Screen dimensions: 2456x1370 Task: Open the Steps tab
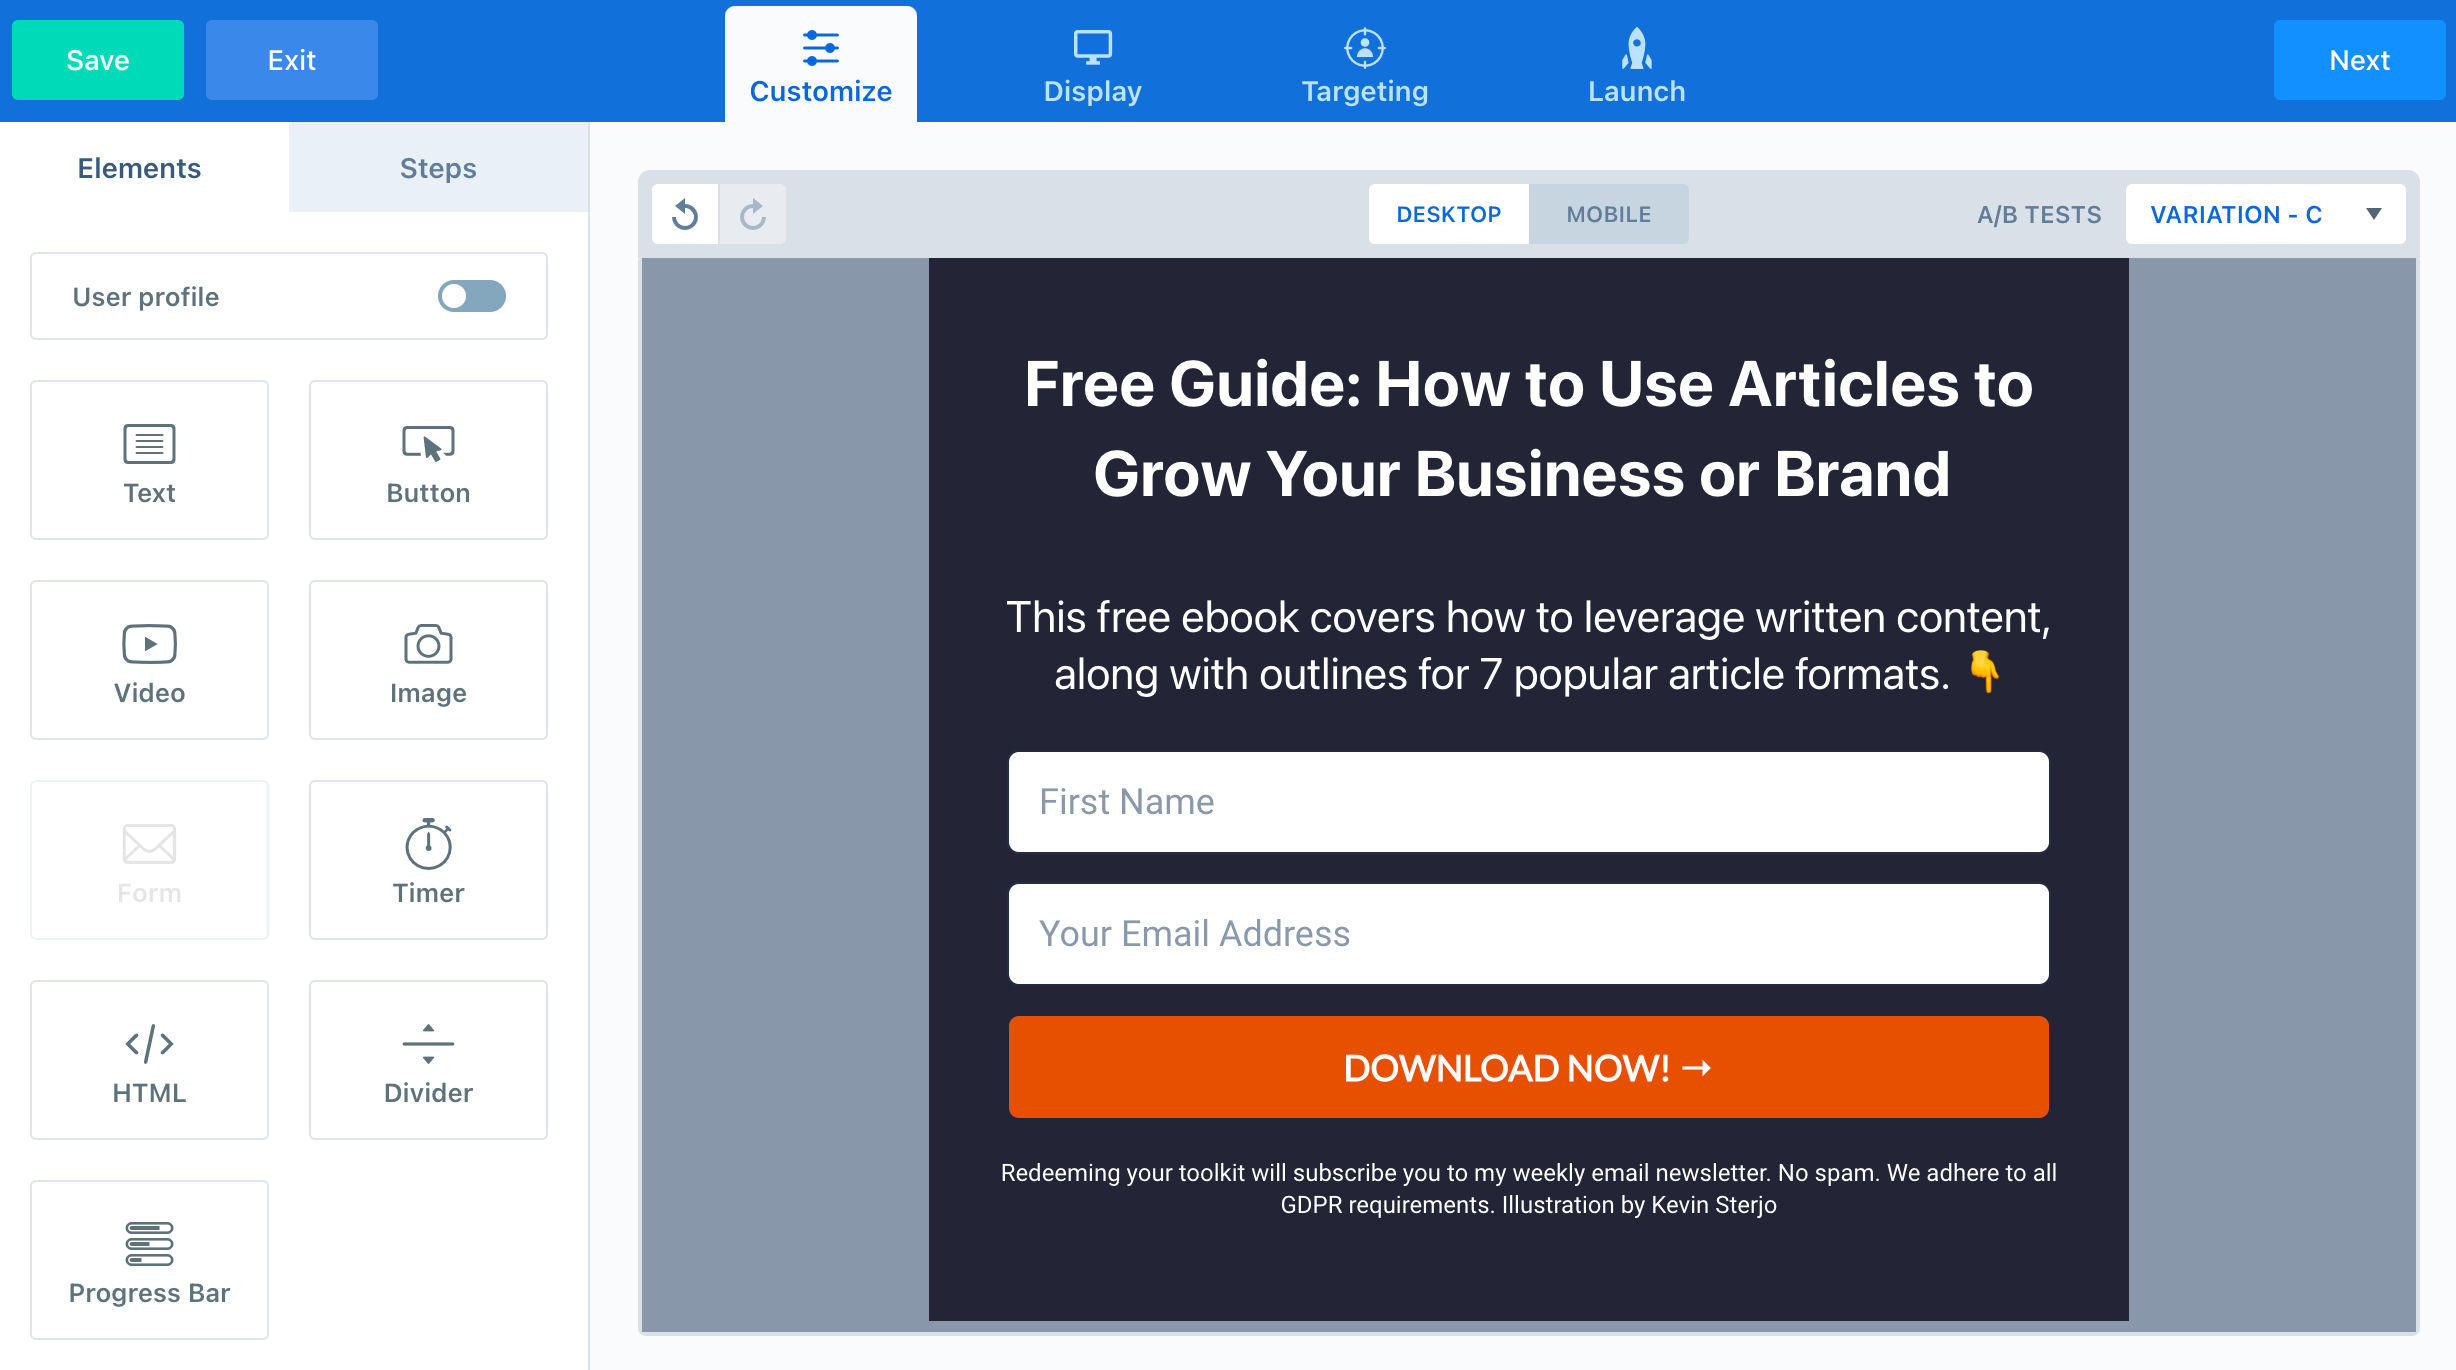click(x=438, y=168)
